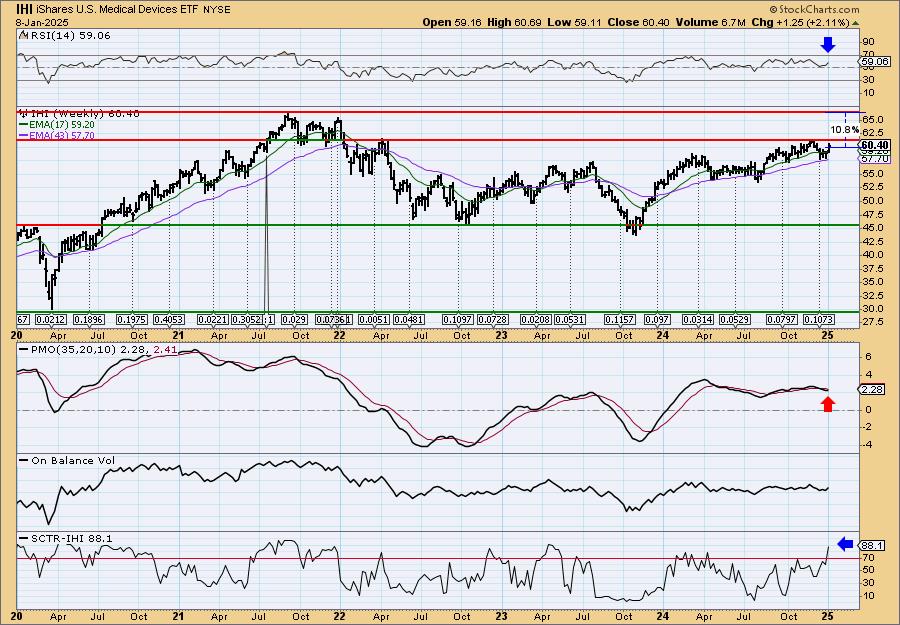Click the 2.28 PMO tag on right axis
The width and height of the screenshot is (900, 625).
coord(871,390)
